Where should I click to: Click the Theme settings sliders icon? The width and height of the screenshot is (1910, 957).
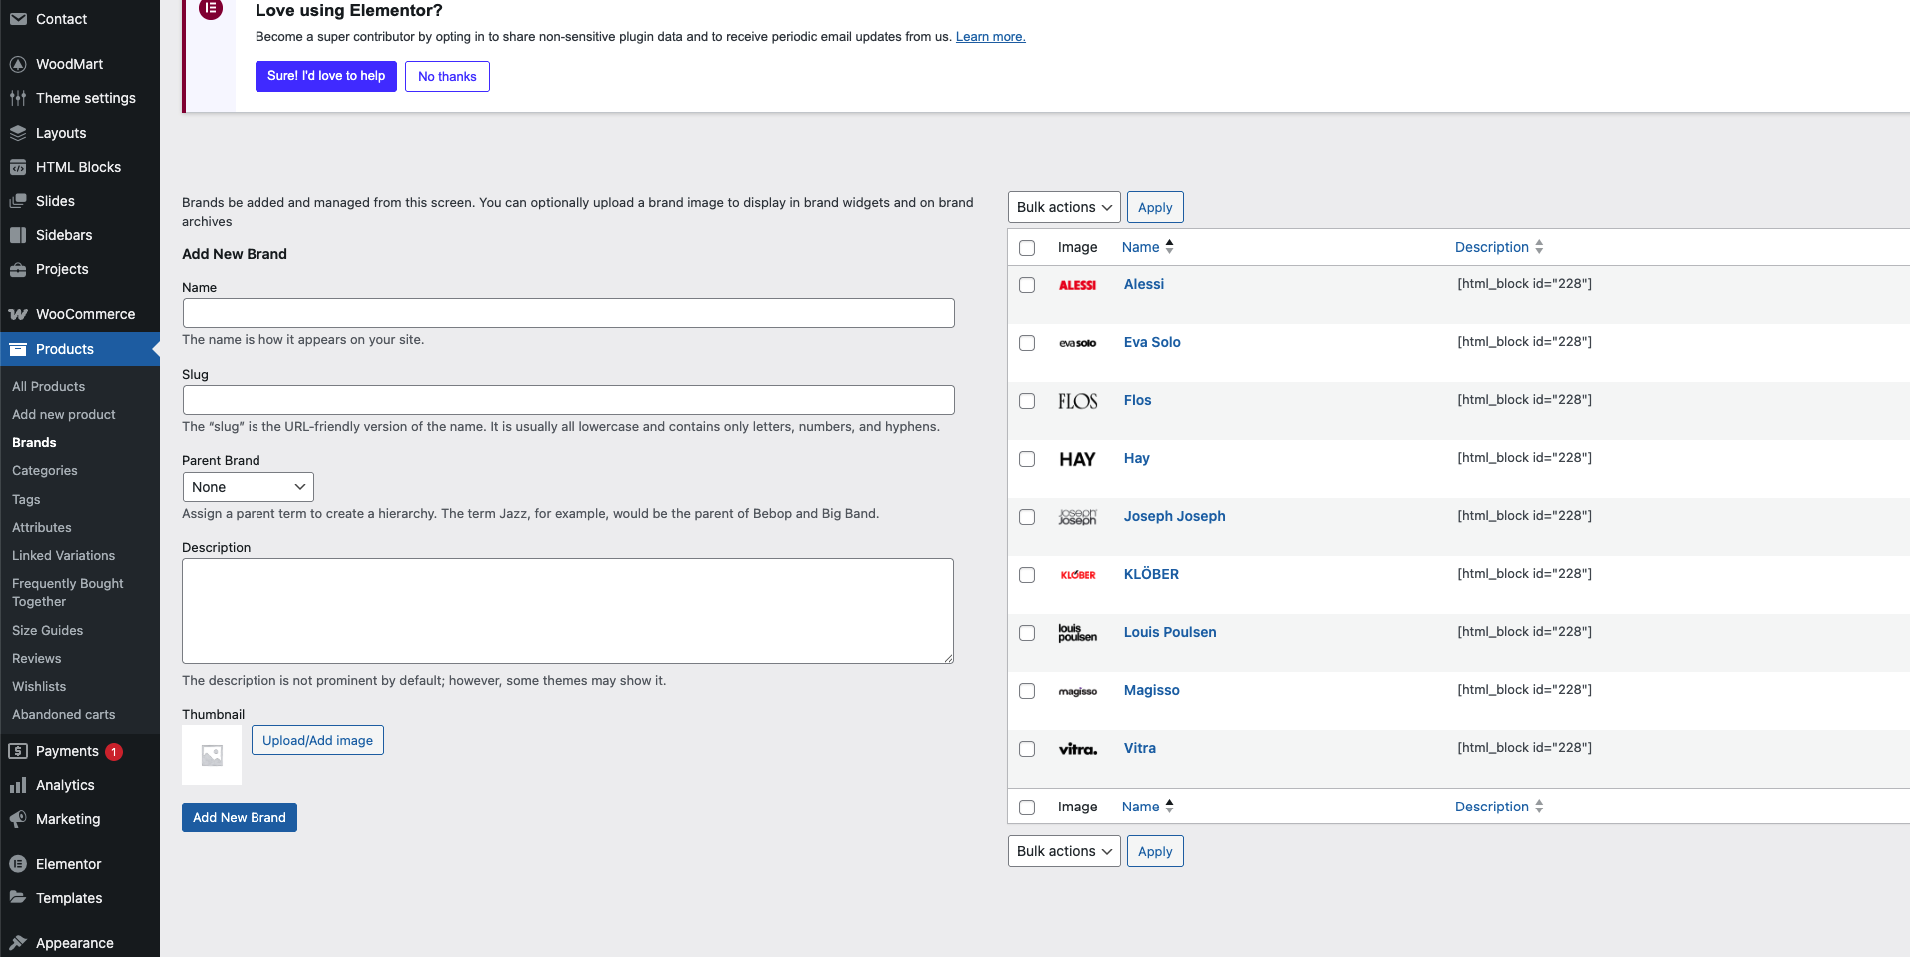18,98
